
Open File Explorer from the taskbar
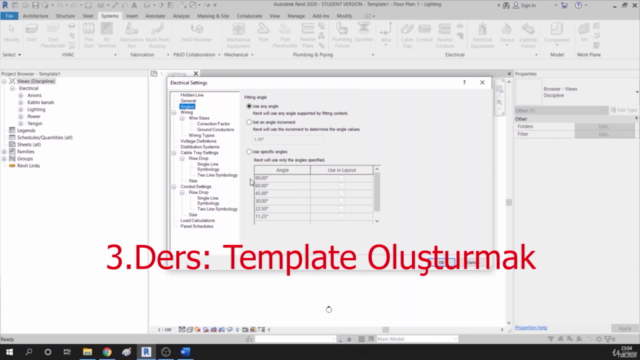coord(87,352)
